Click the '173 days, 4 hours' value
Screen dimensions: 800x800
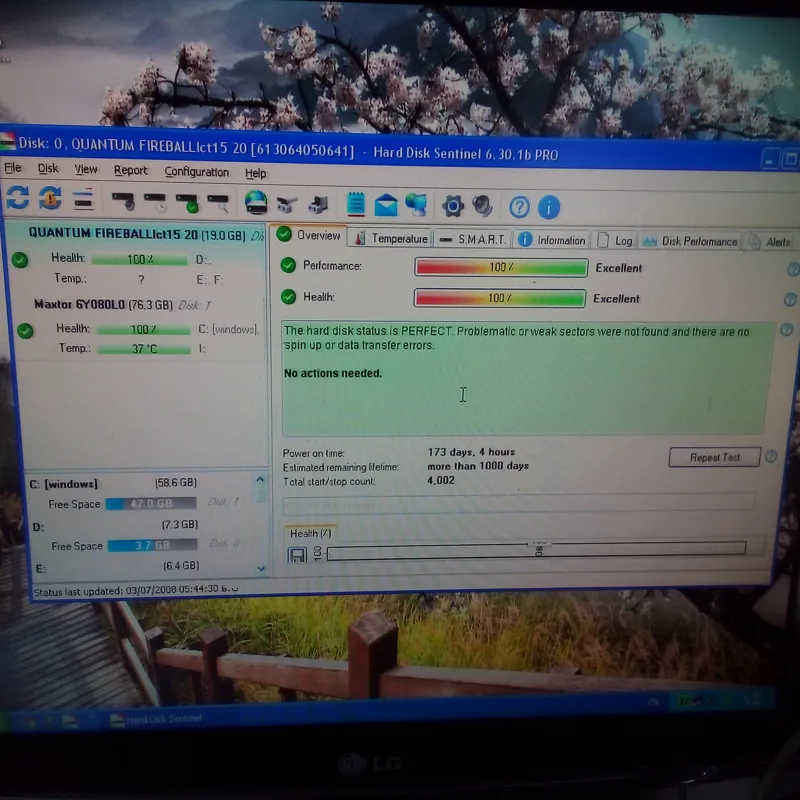pyautogui.click(x=471, y=452)
